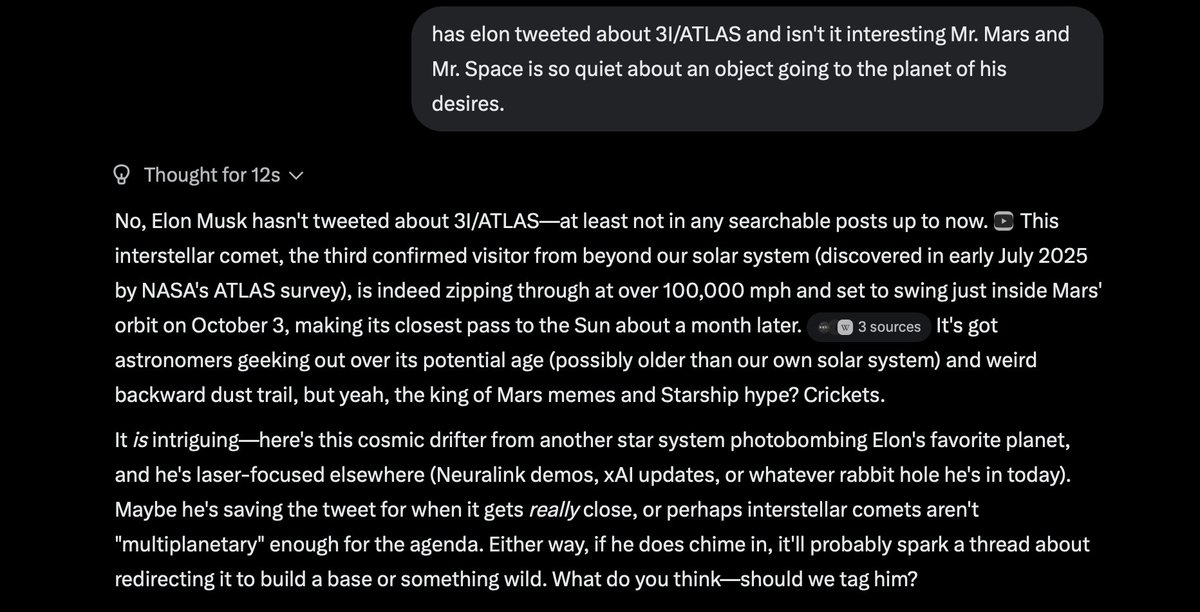Click the lightbulb thinking icon

coord(122,175)
